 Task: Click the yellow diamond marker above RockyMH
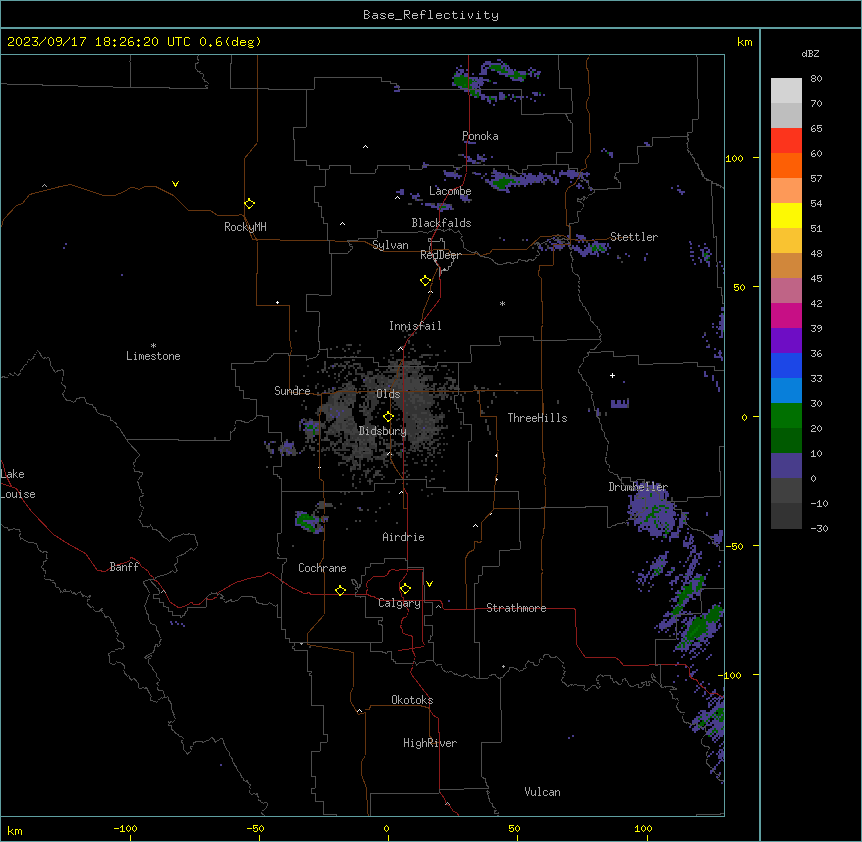click(250, 204)
